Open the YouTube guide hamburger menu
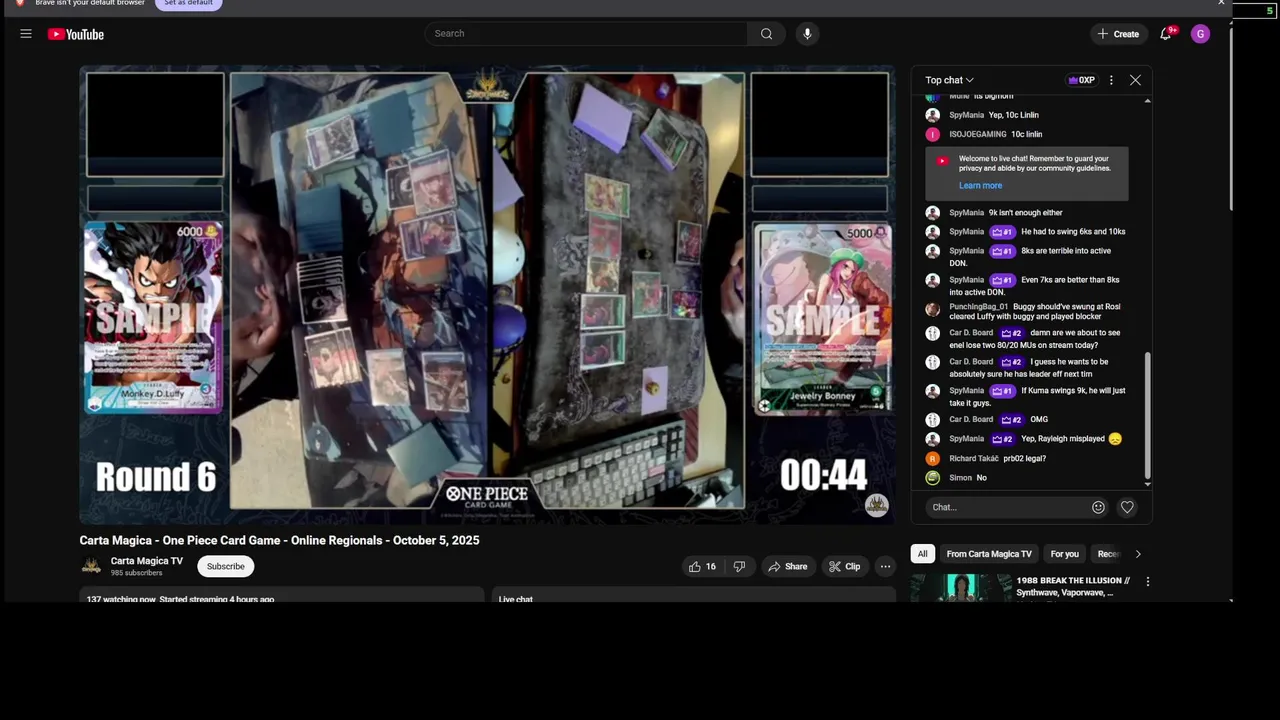The image size is (1280, 720). tap(26, 34)
